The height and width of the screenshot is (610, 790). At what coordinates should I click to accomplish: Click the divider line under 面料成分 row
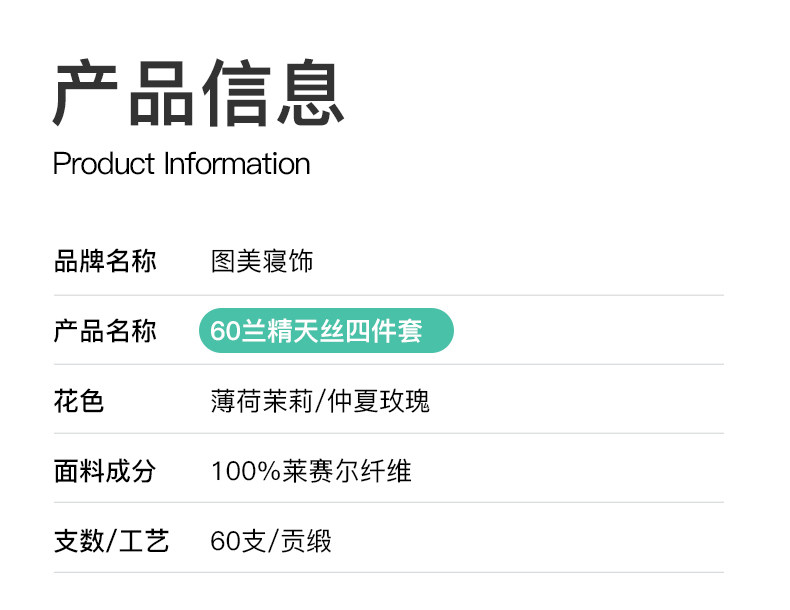pyautogui.click(x=388, y=502)
